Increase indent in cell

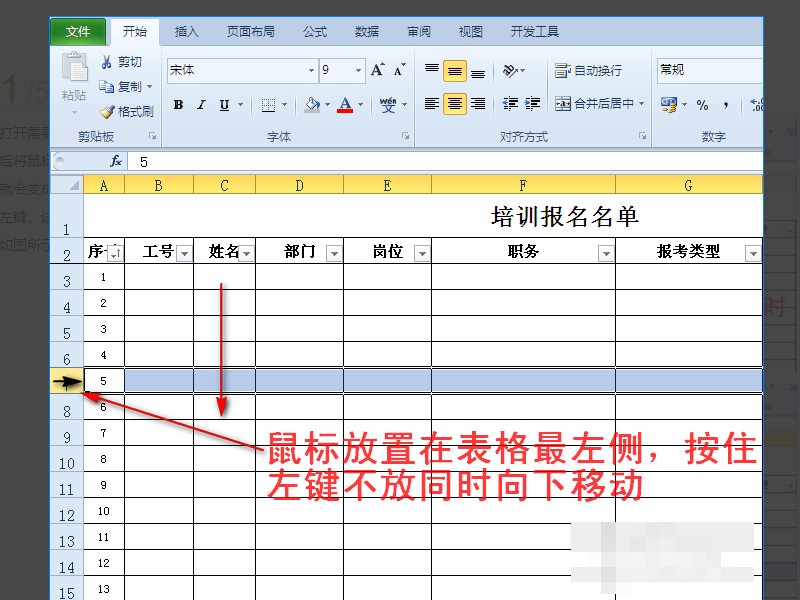click(532, 104)
